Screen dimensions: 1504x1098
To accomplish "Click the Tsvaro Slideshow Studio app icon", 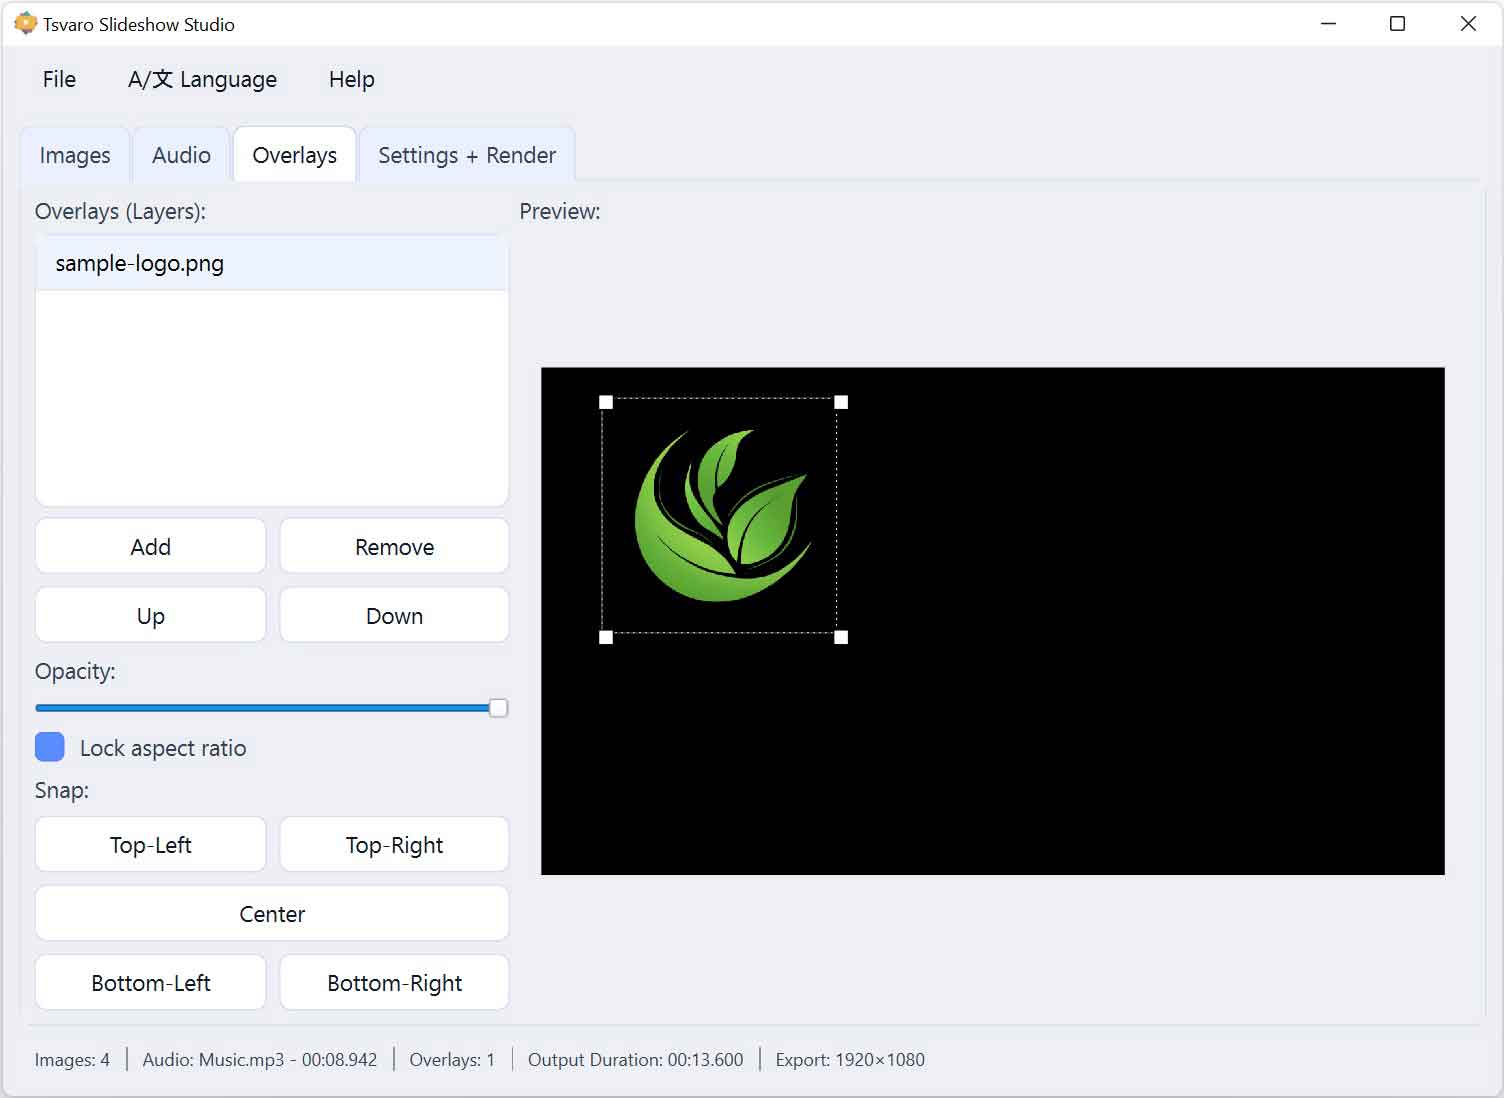I will coord(25,22).
